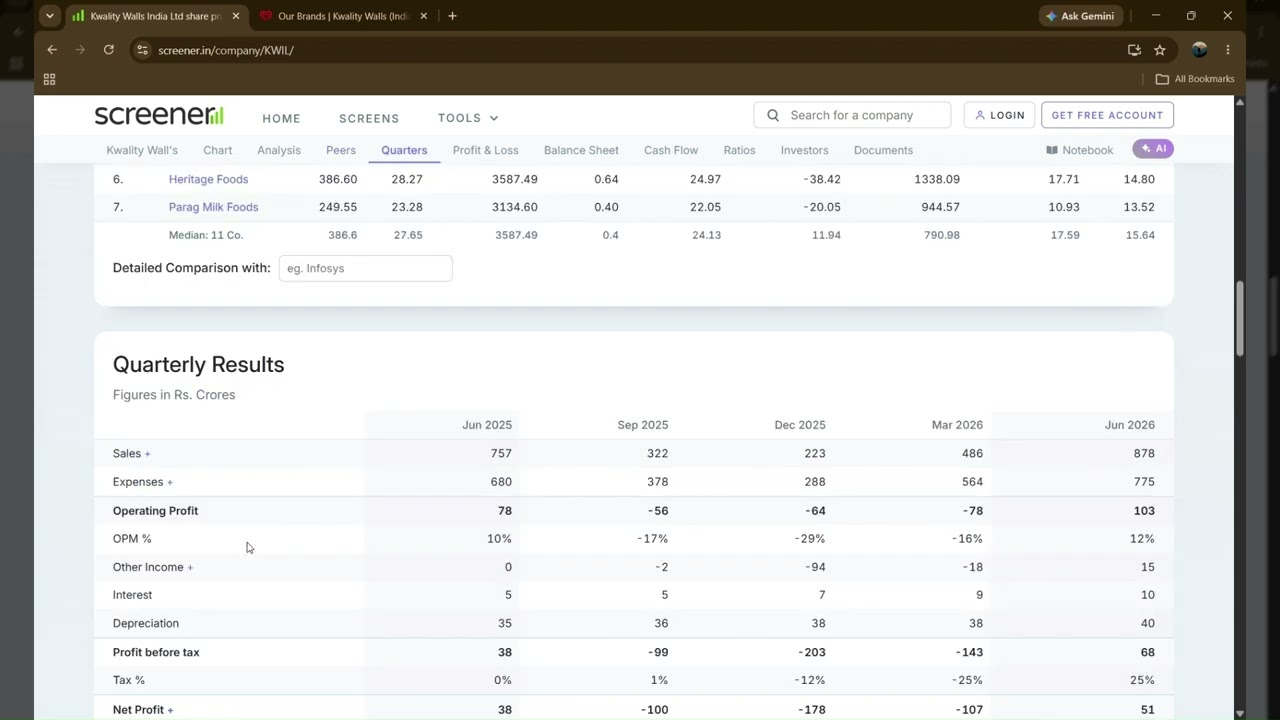Image resolution: width=1280 pixels, height=720 pixels.
Task: Switch to the Chart tab
Action: pyautogui.click(x=217, y=150)
